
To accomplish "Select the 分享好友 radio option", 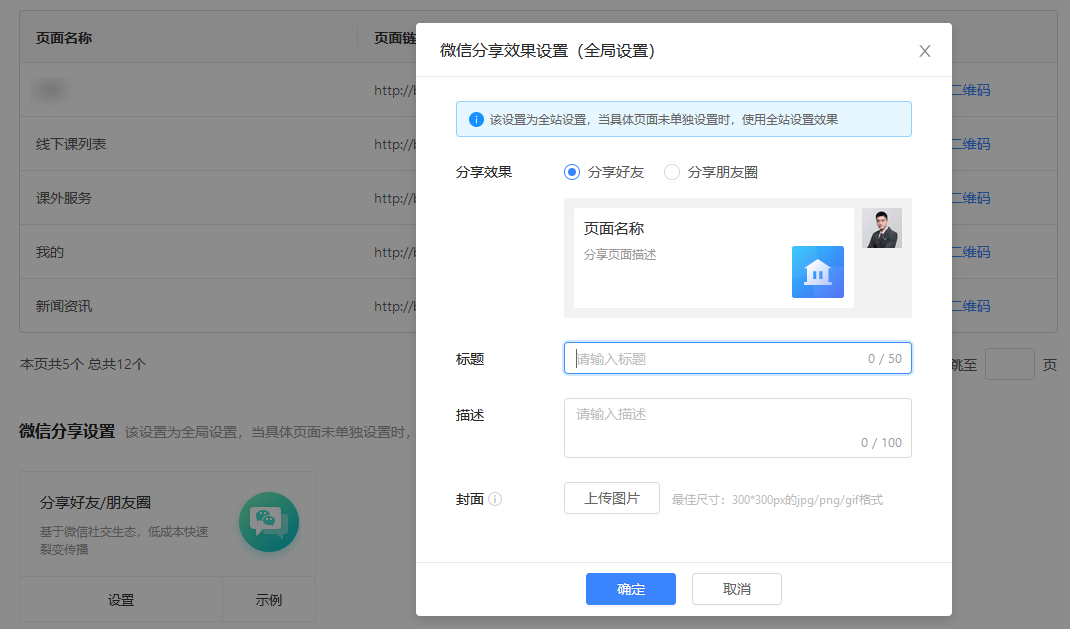I will click(x=572, y=172).
